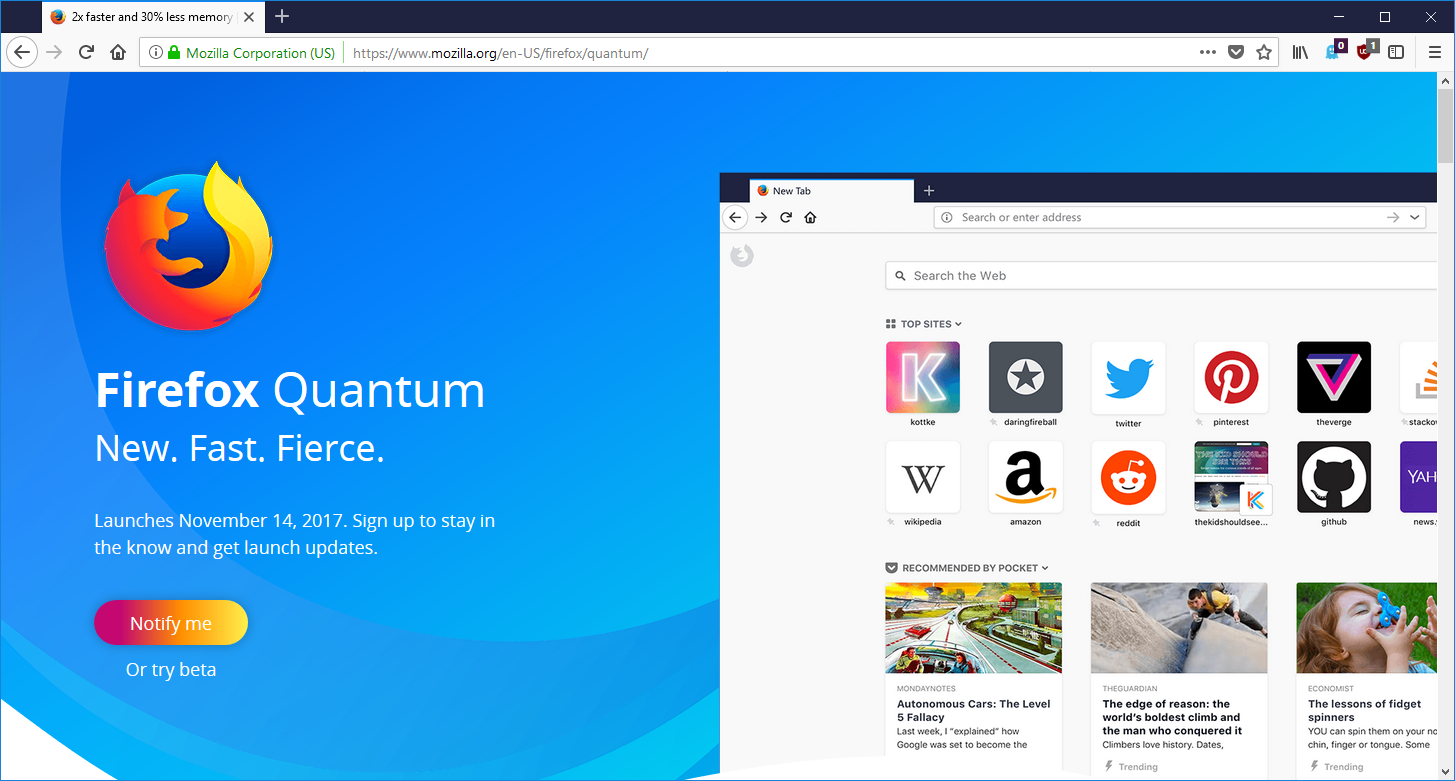The image size is (1455, 781).
Task: Open the daringfireball top site tile
Action: [1025, 377]
